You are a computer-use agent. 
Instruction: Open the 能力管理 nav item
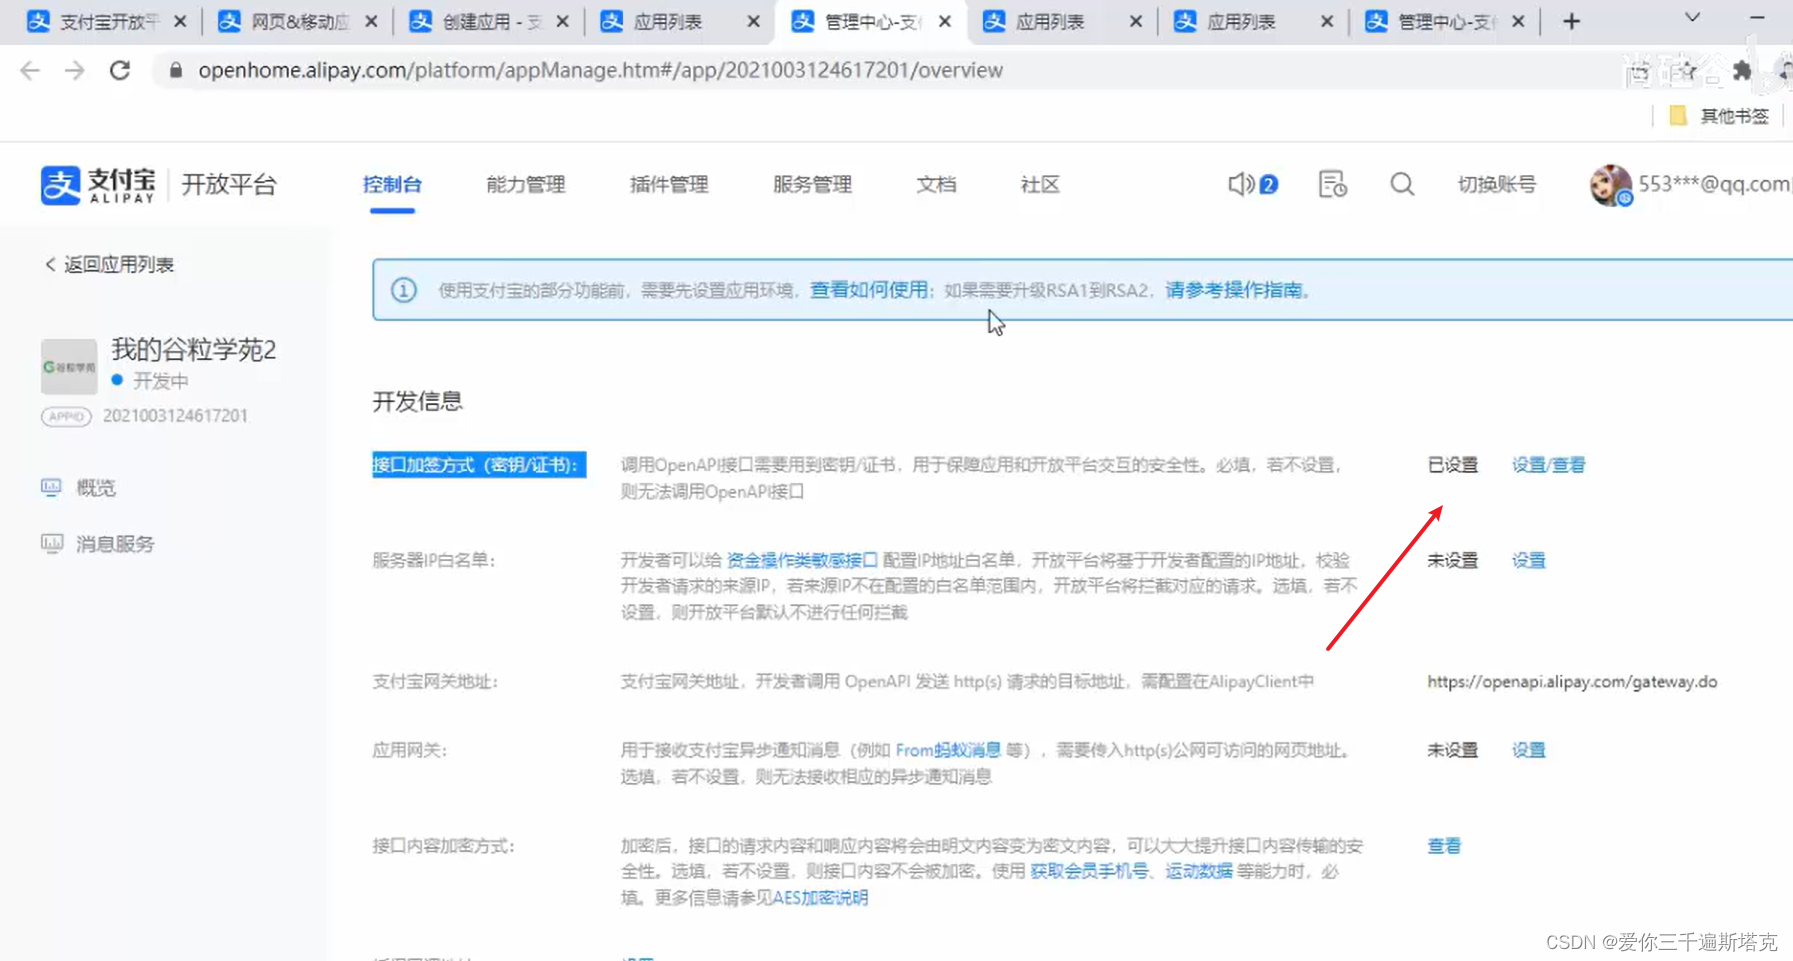(x=526, y=185)
